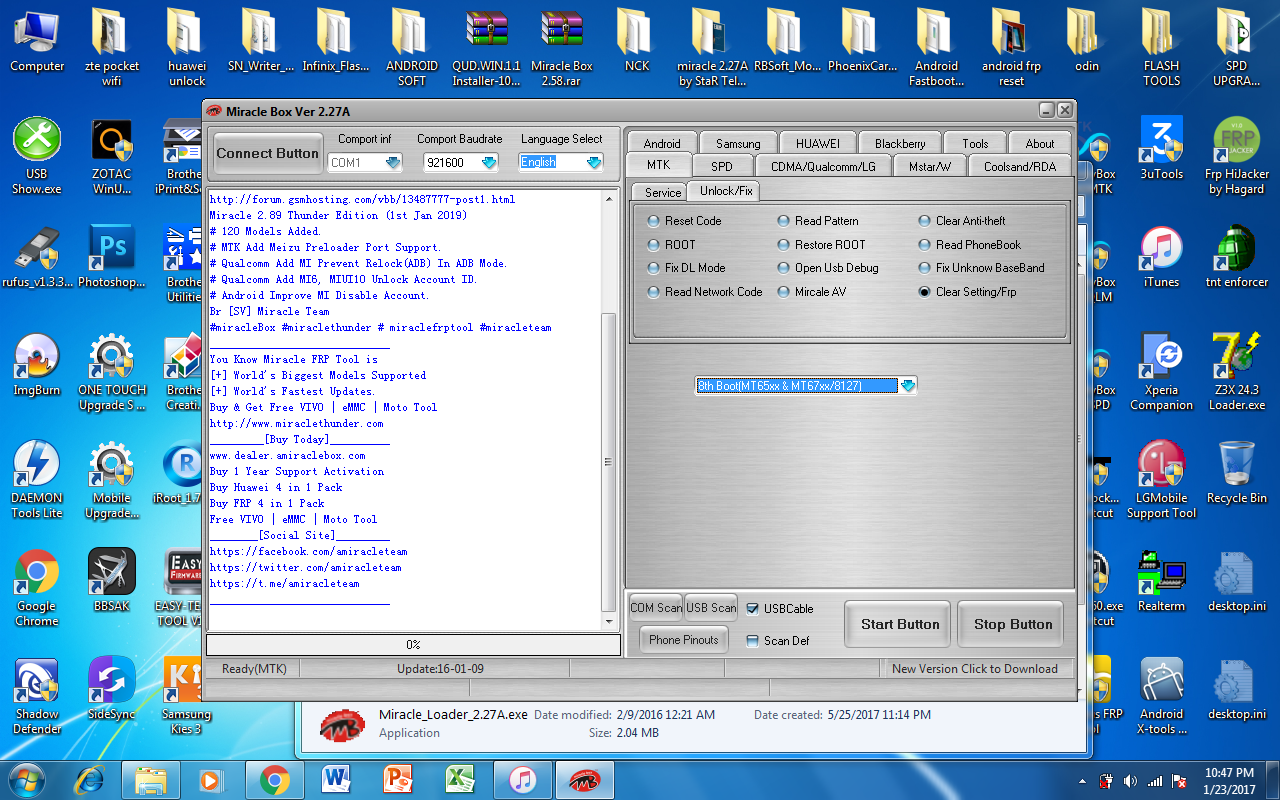Open the FLASH TOOLS folder
This screenshot has width=1280, height=800.
tap(1162, 47)
